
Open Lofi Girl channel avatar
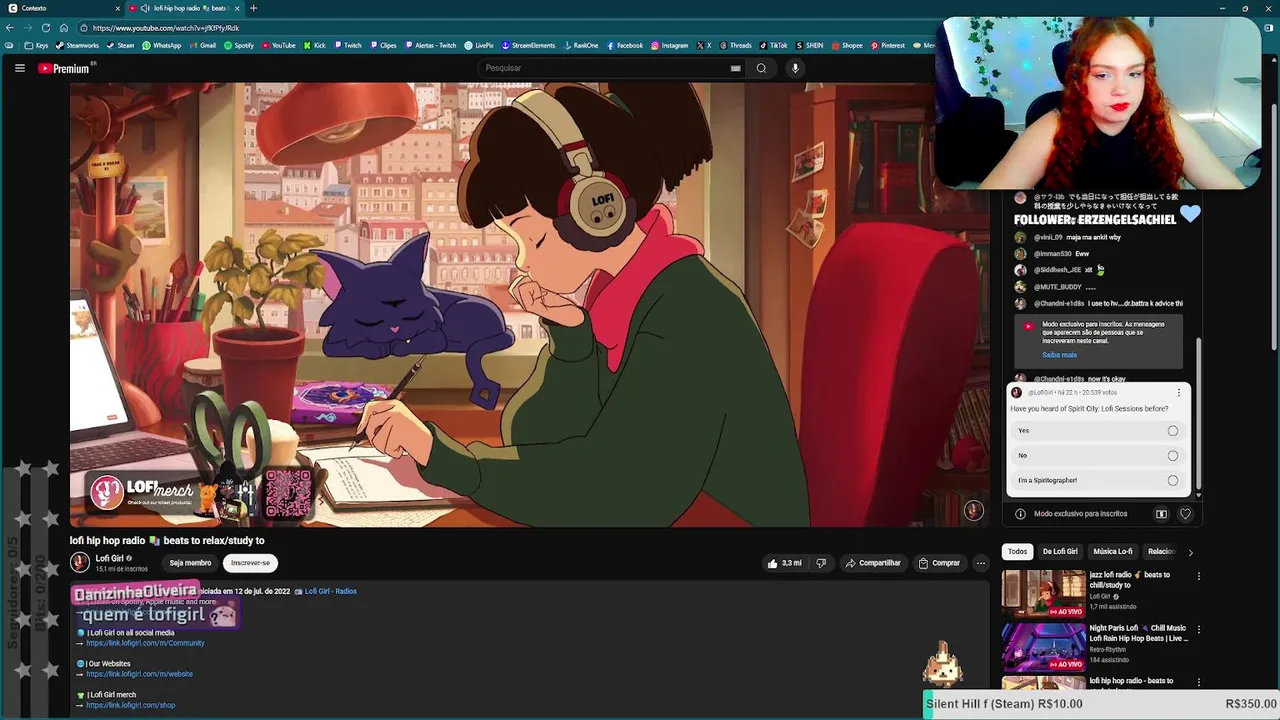click(x=79, y=562)
